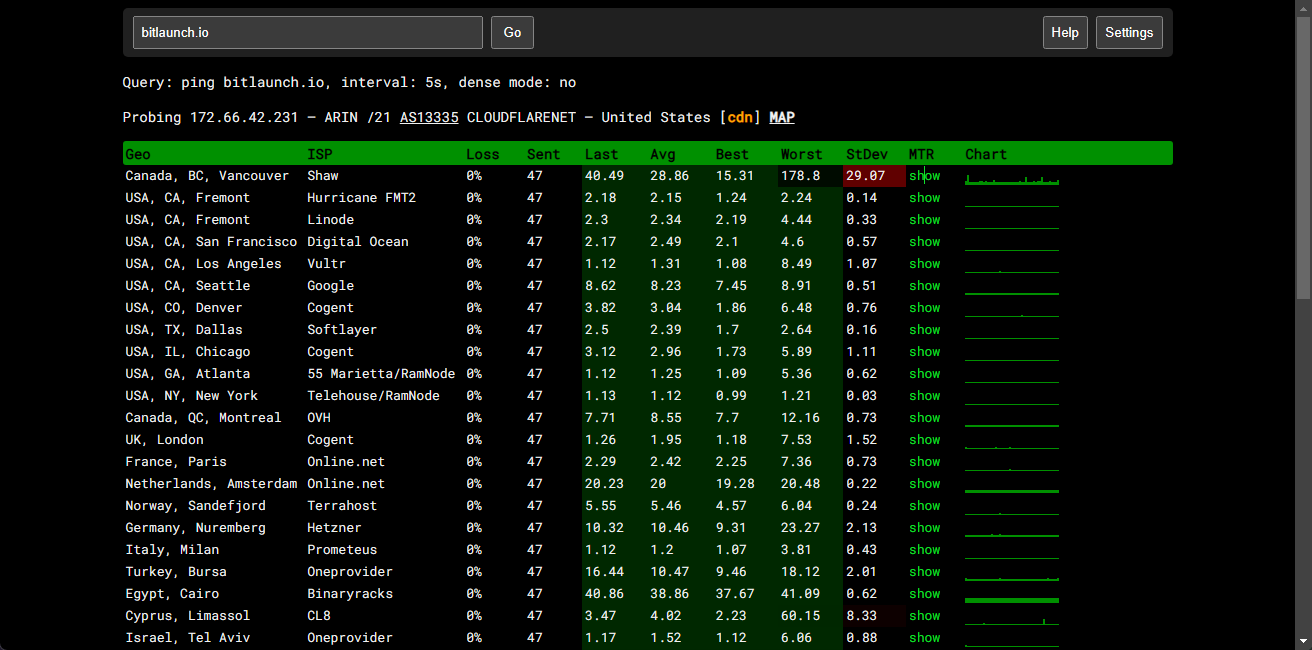
Task: Click the Go button to start probing
Action: coord(511,32)
